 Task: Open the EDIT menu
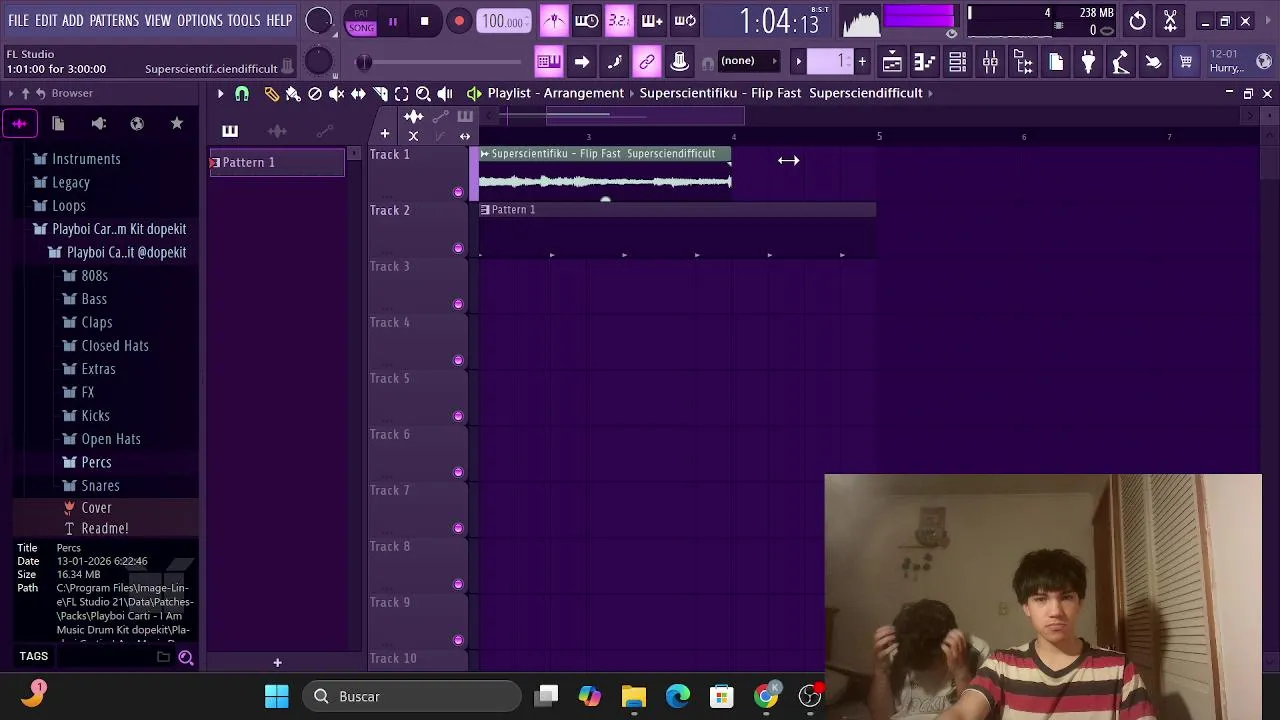tap(46, 20)
